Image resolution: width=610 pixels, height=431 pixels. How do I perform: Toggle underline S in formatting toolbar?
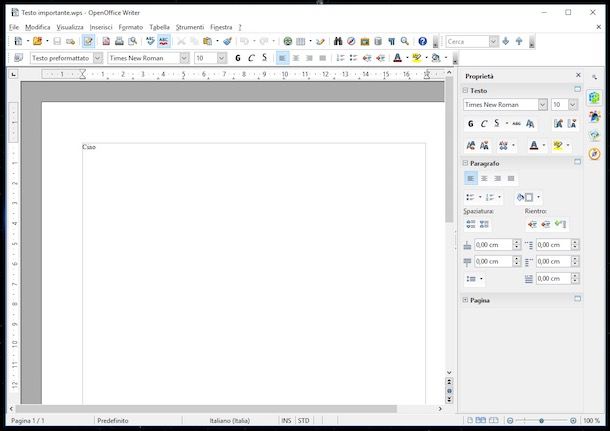tap(265, 58)
